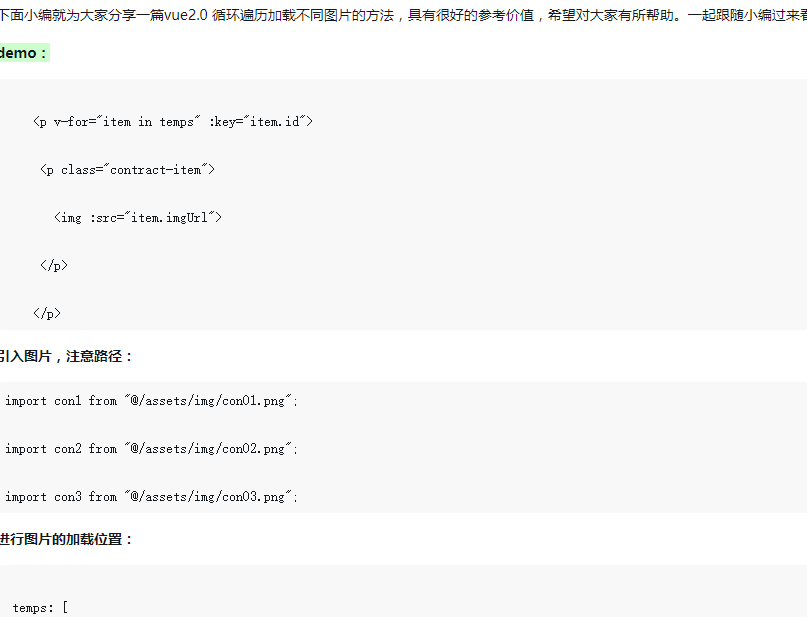807x617 pixels.
Task: Click the "import con1" keyword text
Action: click(43, 401)
